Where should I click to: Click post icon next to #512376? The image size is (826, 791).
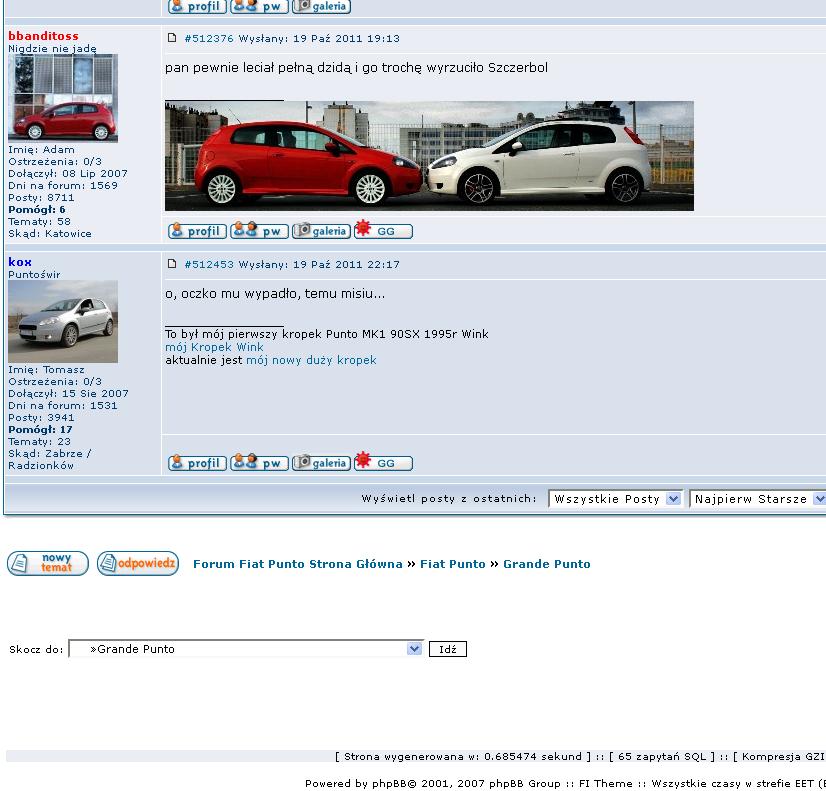172,38
